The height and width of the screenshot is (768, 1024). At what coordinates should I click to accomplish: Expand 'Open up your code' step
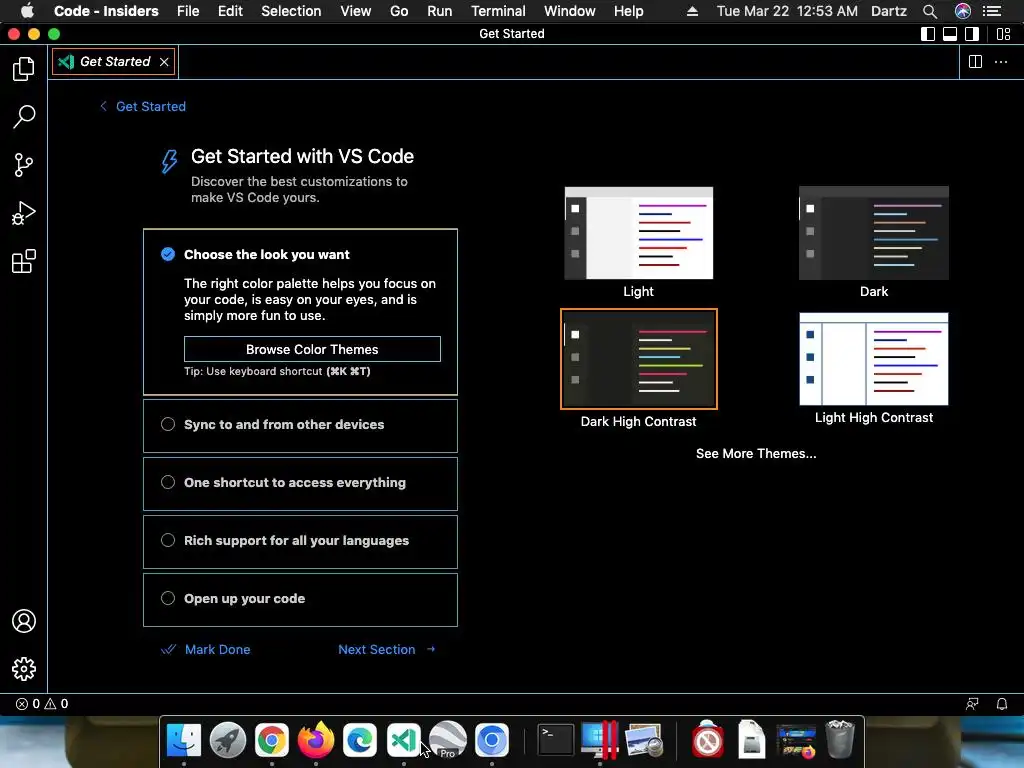tap(300, 600)
